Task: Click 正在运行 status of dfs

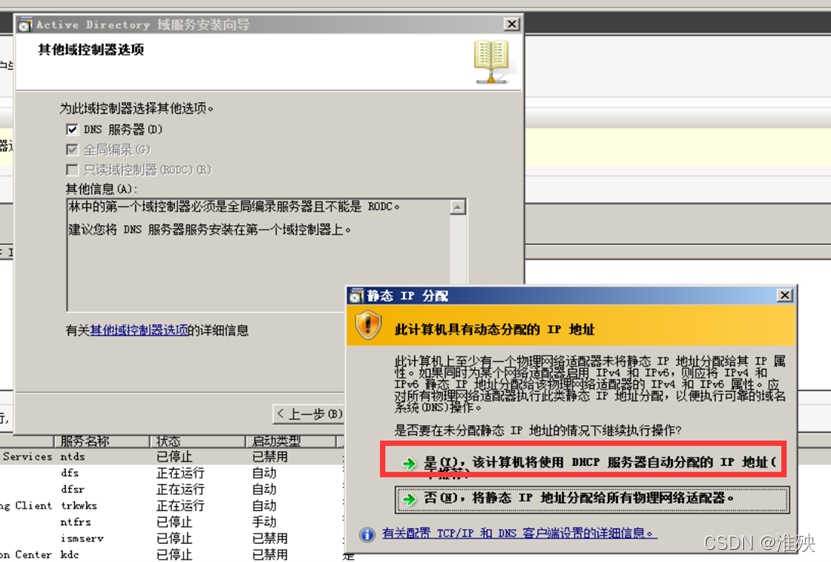Action: click(x=180, y=473)
